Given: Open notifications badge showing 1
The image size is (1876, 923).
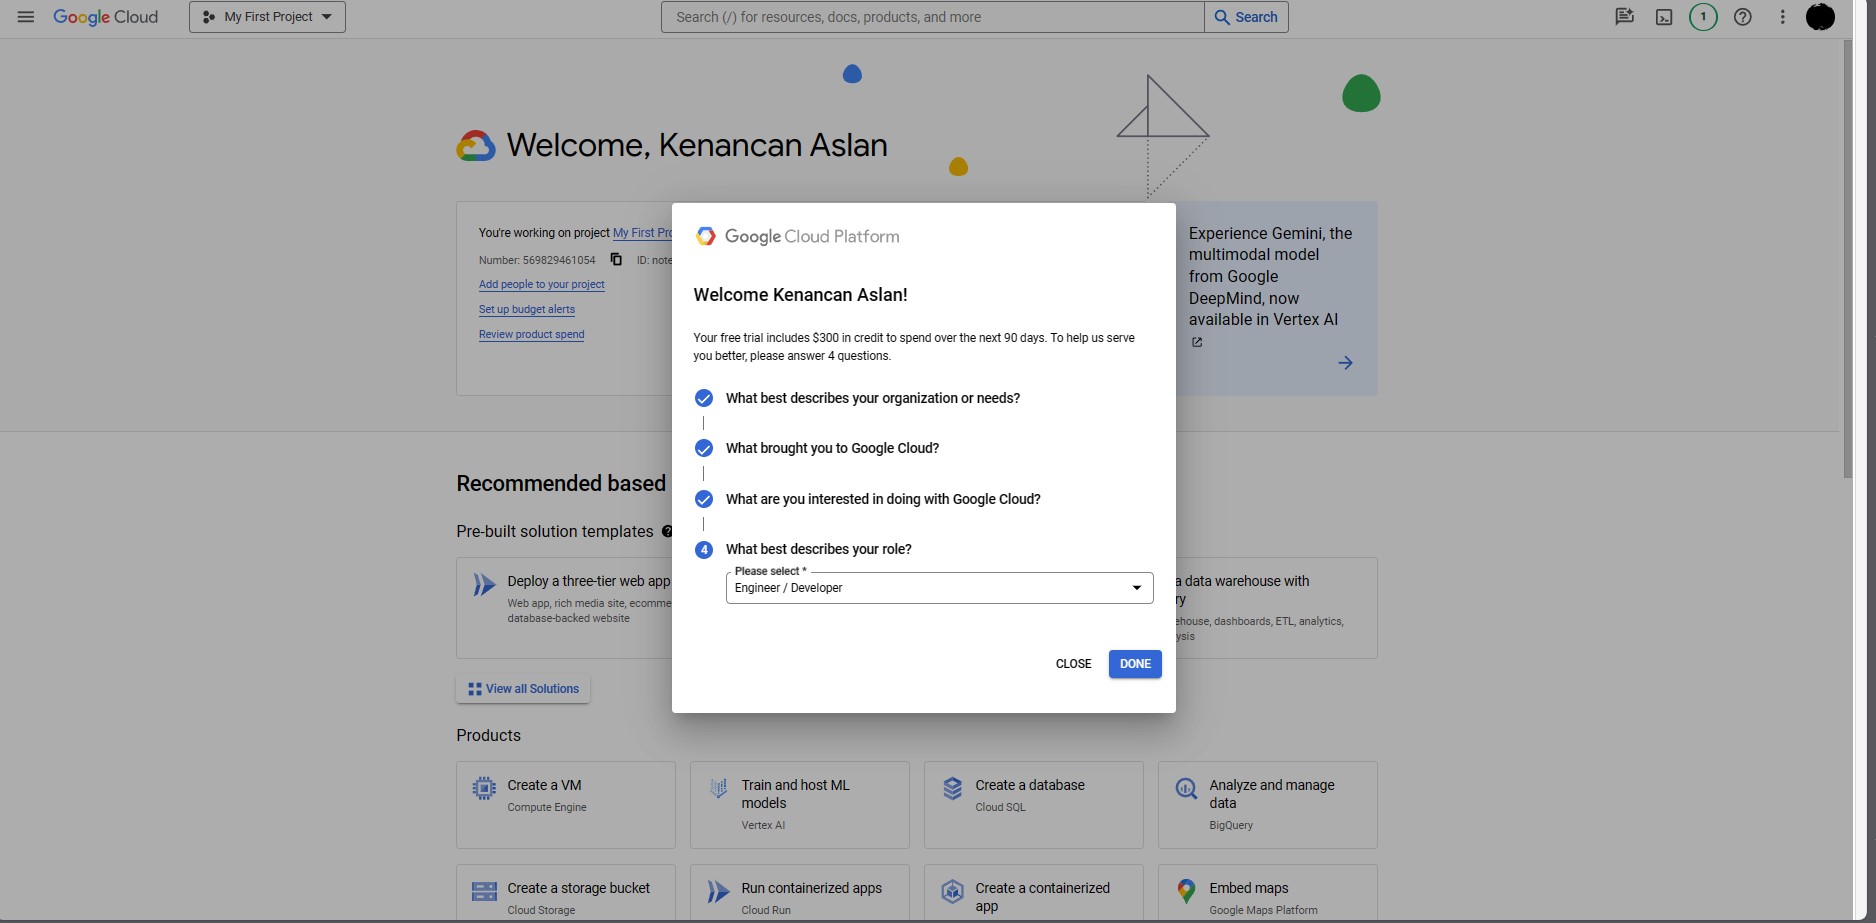Looking at the screenshot, I should coord(1703,17).
